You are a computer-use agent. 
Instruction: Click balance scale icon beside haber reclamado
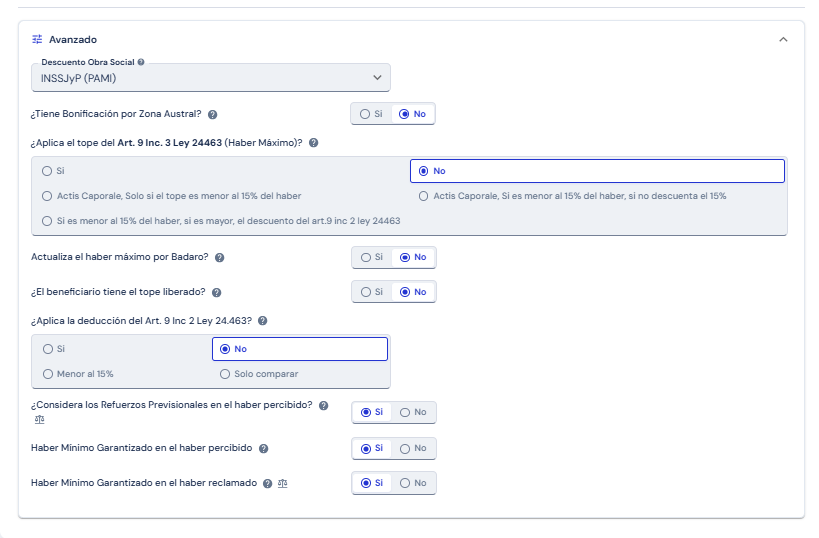tap(283, 484)
